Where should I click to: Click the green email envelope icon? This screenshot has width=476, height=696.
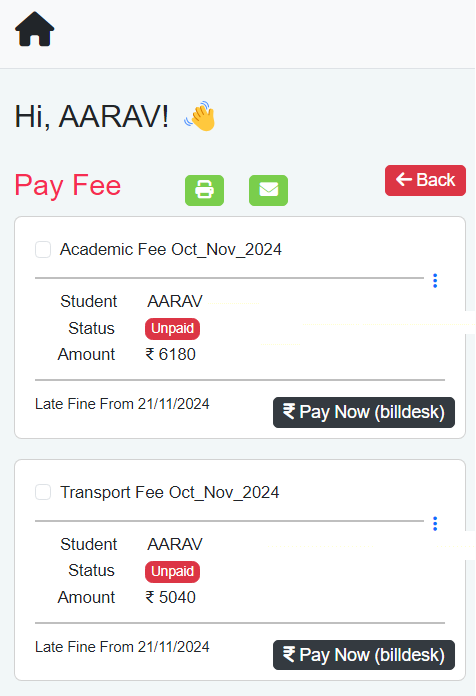[x=268, y=190]
